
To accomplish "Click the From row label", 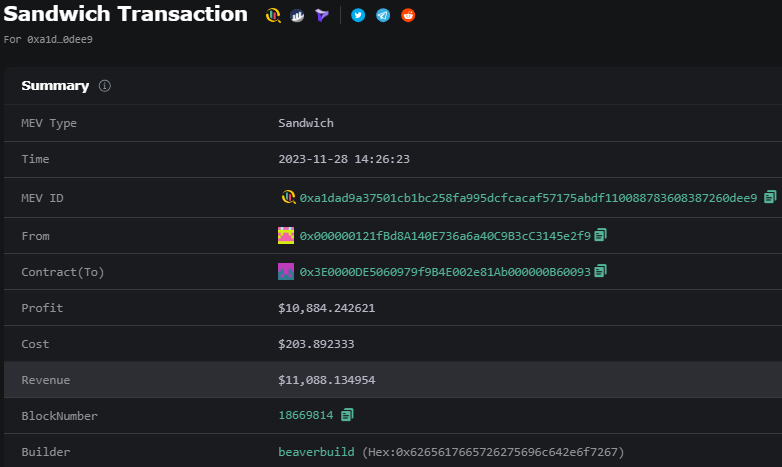I will coord(35,236).
